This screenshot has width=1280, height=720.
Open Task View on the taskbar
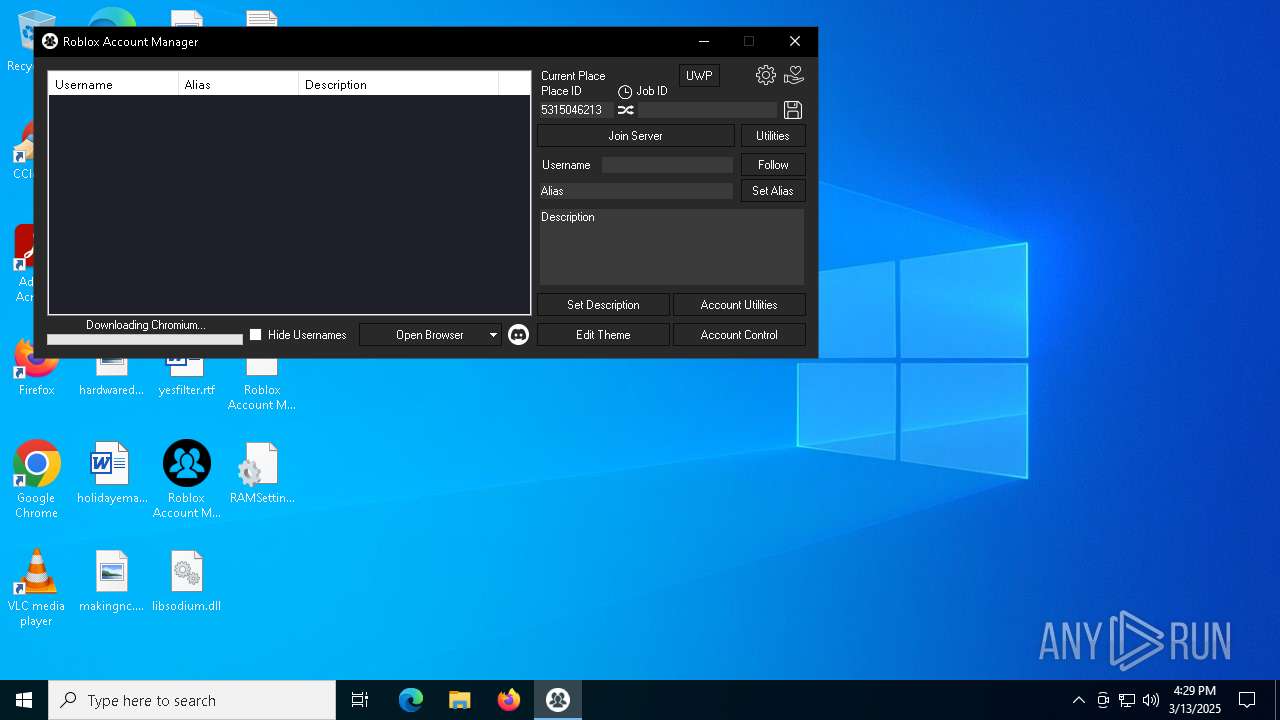(360, 700)
